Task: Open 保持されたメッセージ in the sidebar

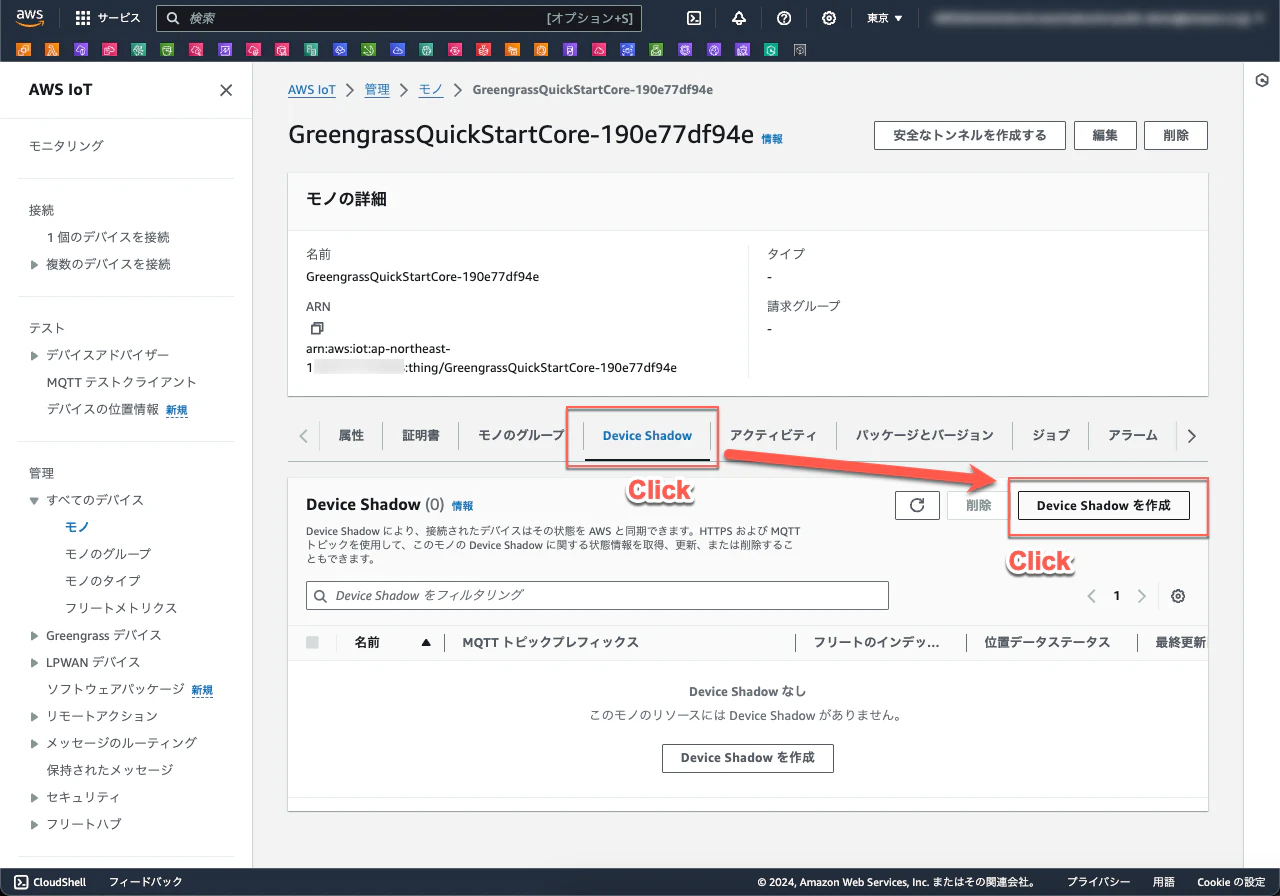Action: 110,770
